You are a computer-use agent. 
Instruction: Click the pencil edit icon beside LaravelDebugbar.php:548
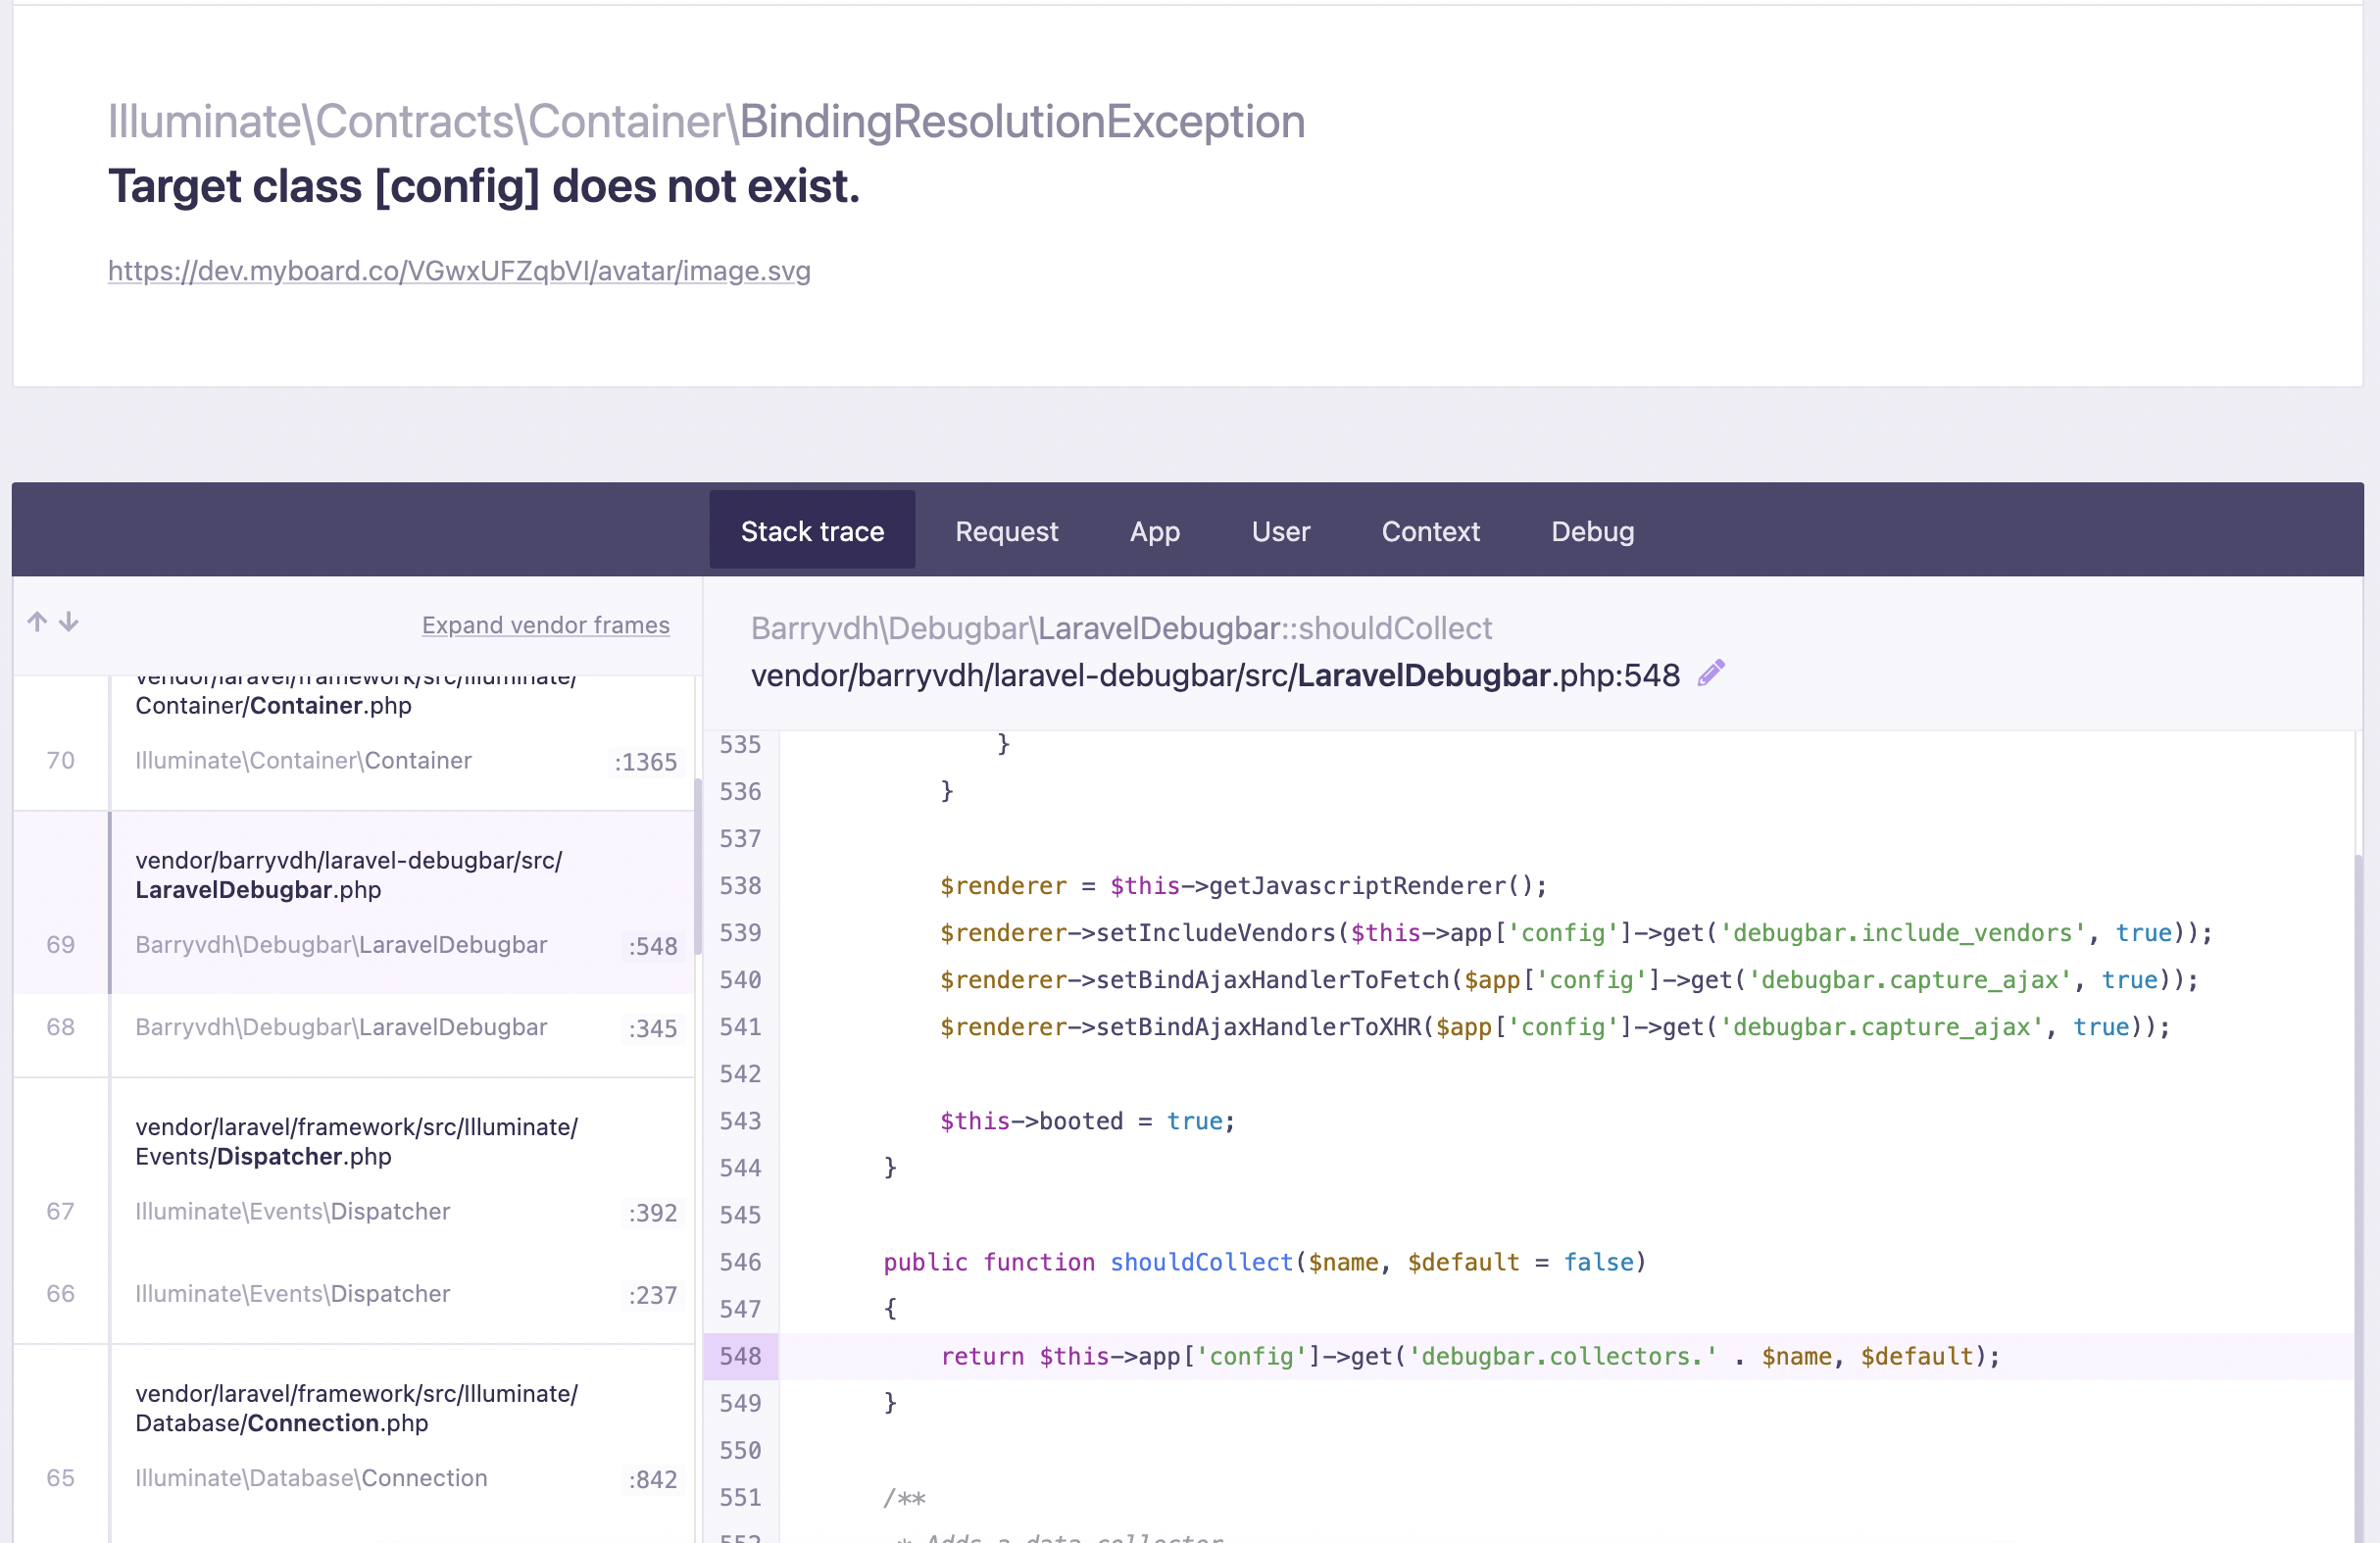tap(1710, 674)
